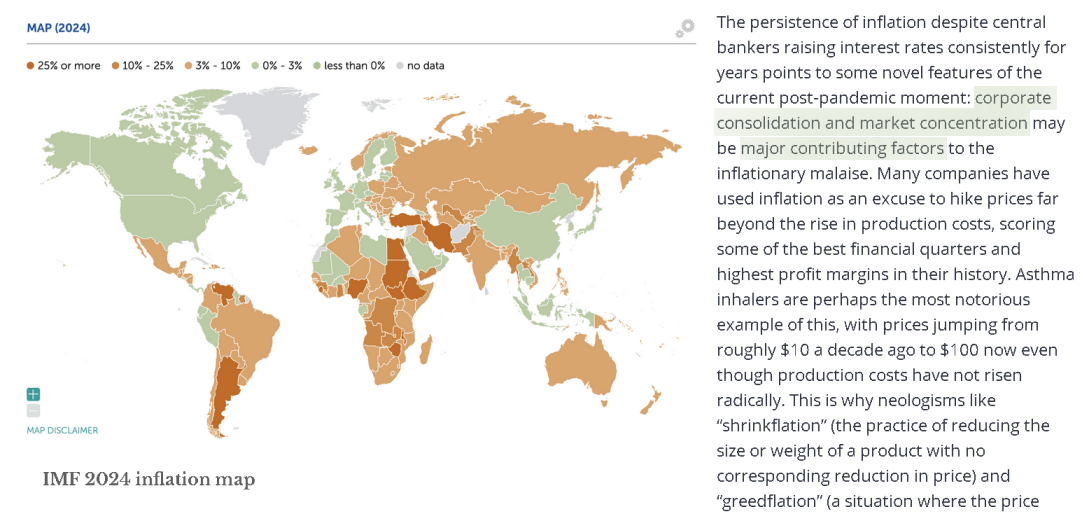Open the MAP DISCLAIMER link

click(62, 430)
